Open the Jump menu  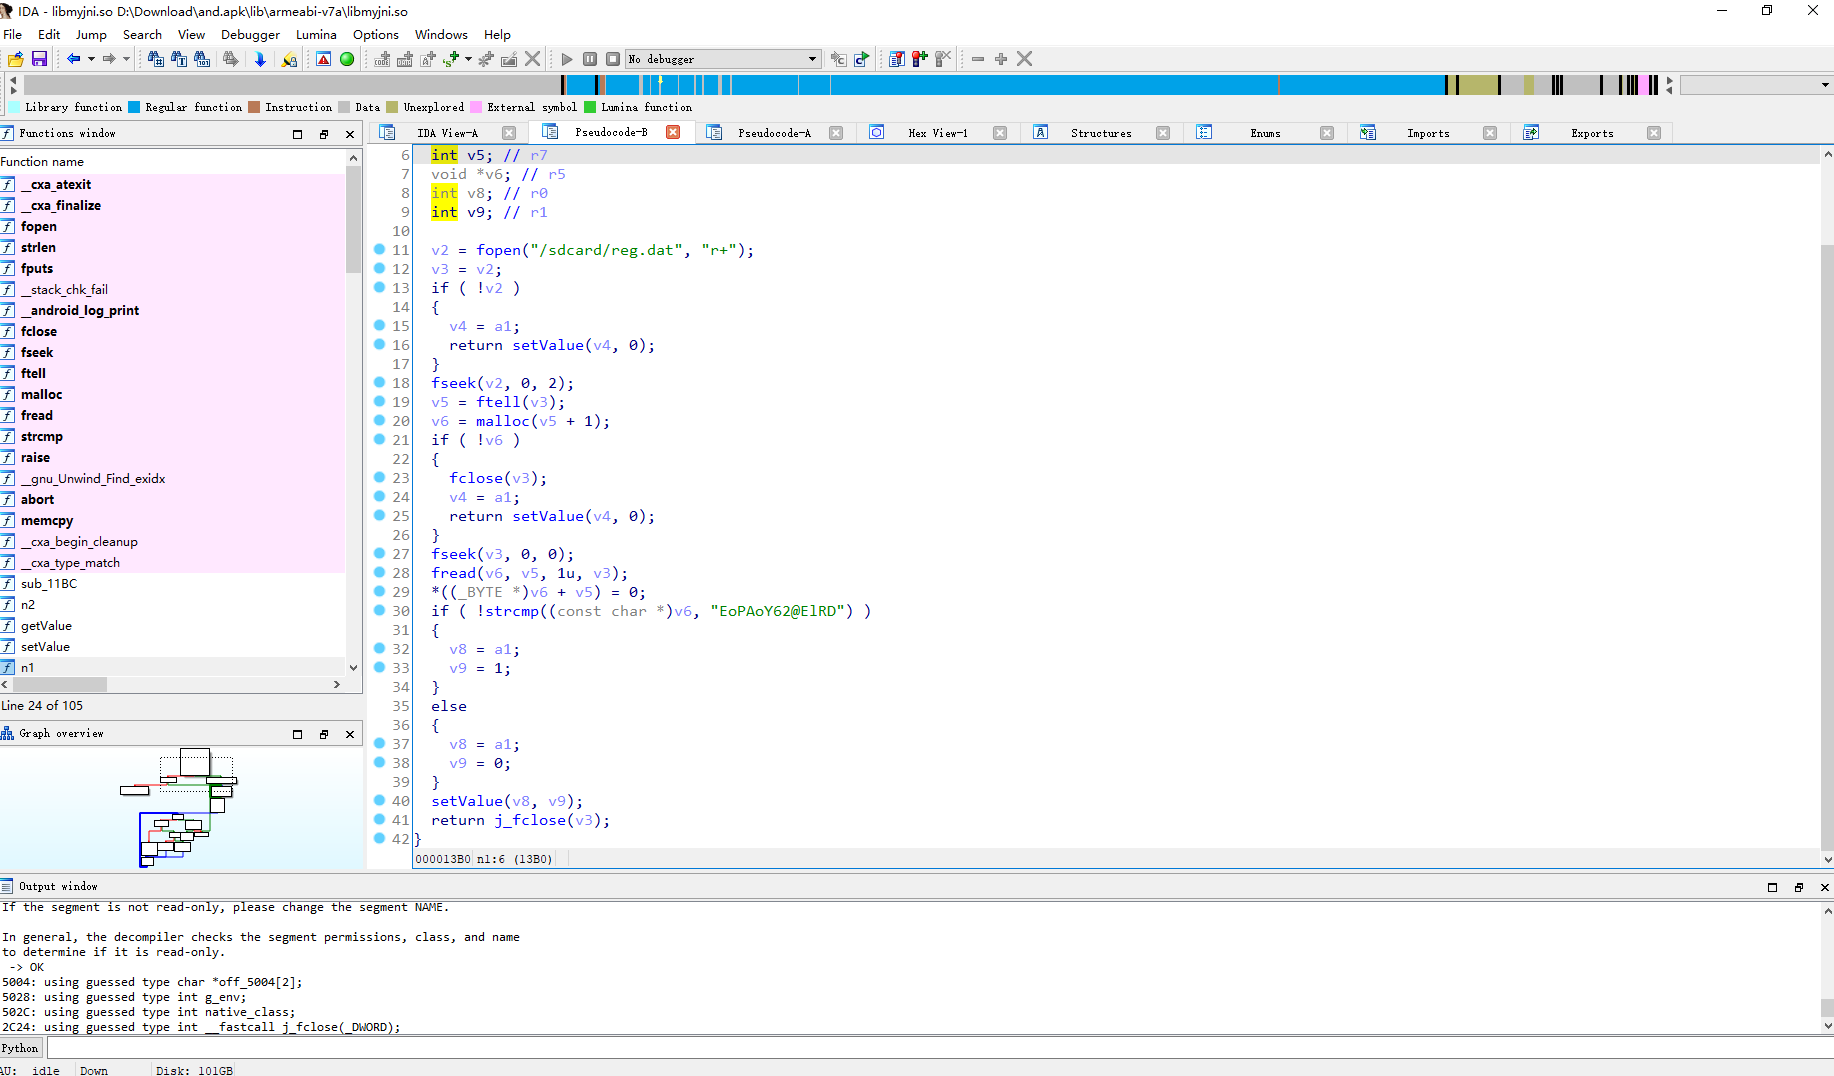[x=91, y=34]
